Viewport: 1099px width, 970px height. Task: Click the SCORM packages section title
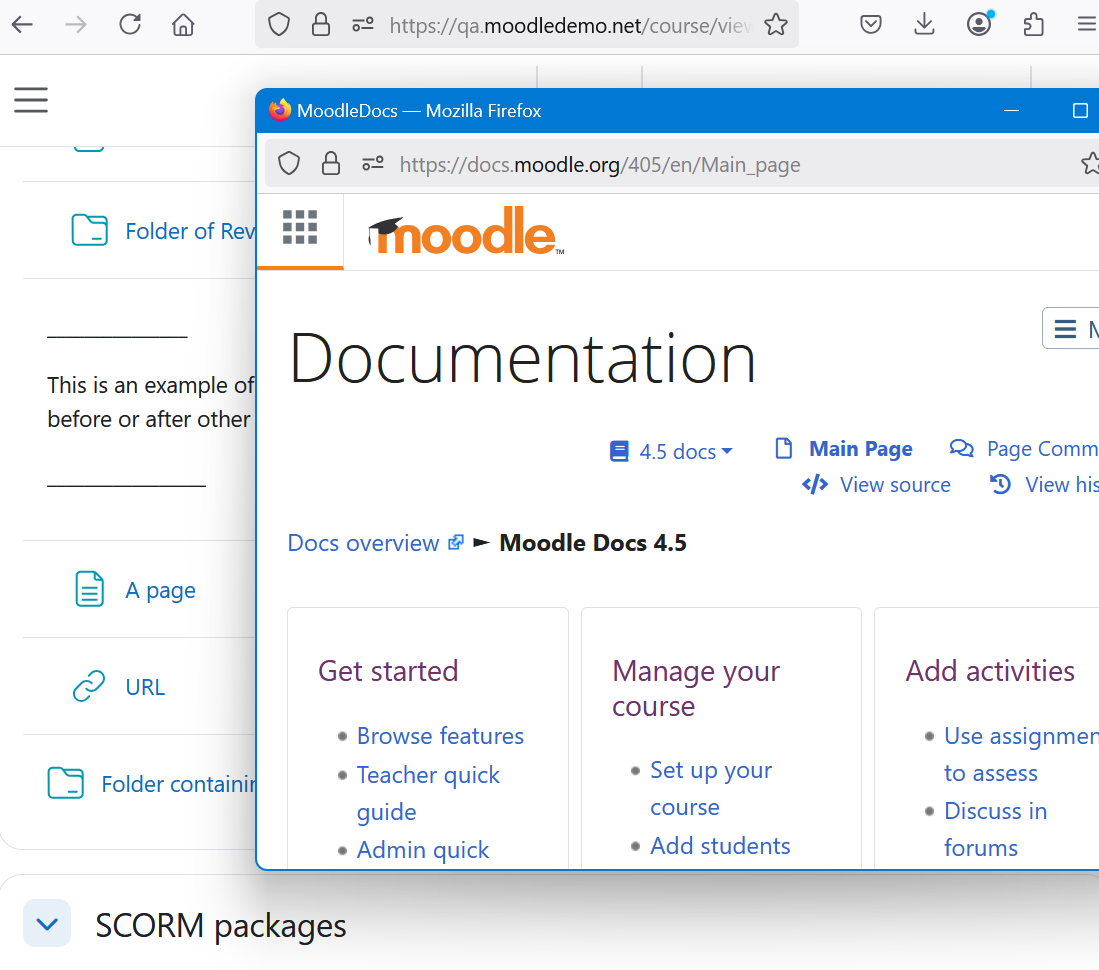click(x=221, y=925)
